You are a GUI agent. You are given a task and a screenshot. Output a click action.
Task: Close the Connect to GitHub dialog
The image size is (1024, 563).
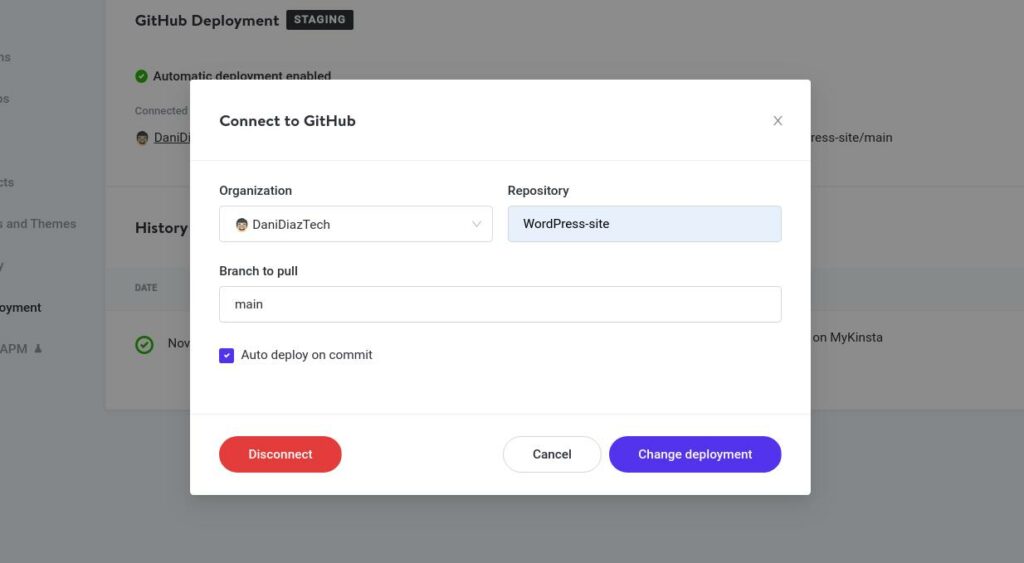pyautogui.click(x=777, y=121)
